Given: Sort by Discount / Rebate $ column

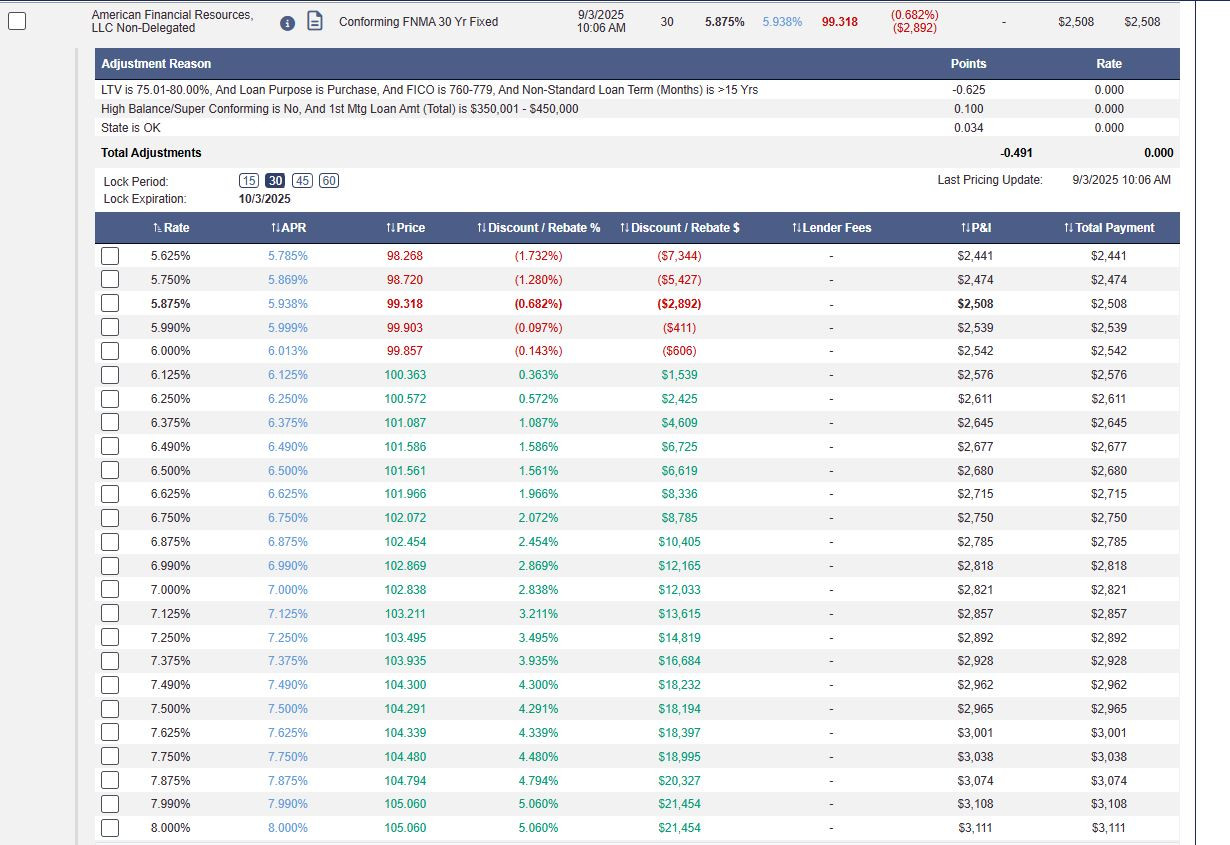Looking at the screenshot, I should click(x=680, y=228).
